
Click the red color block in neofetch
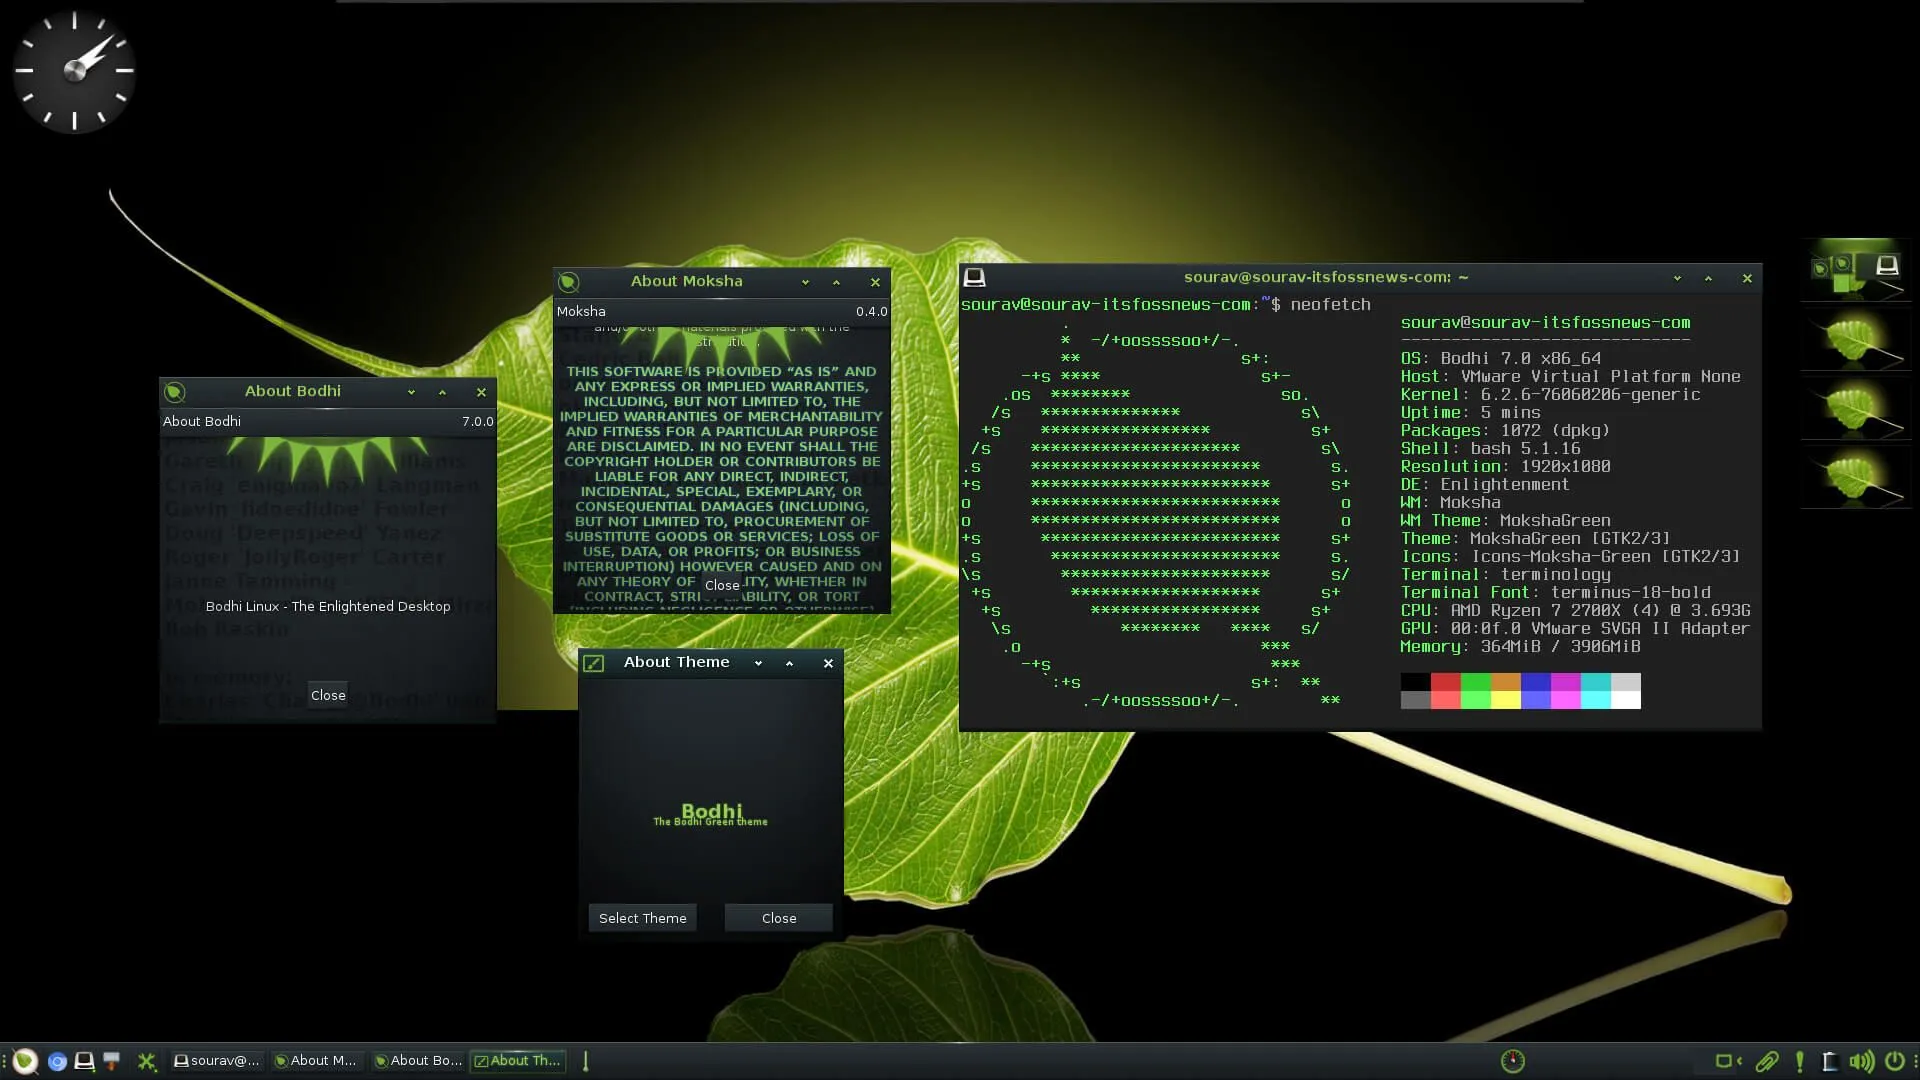(x=1445, y=683)
